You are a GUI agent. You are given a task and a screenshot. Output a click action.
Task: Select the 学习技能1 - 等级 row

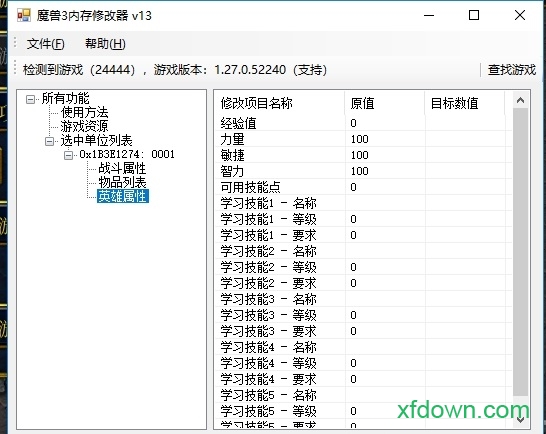click(364, 219)
